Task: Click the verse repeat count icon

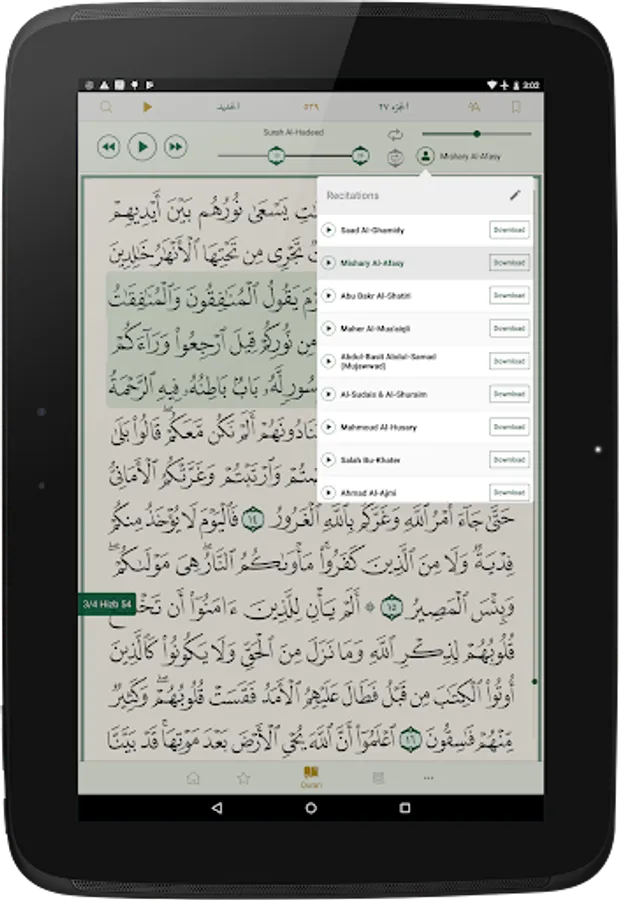Action: 395,157
